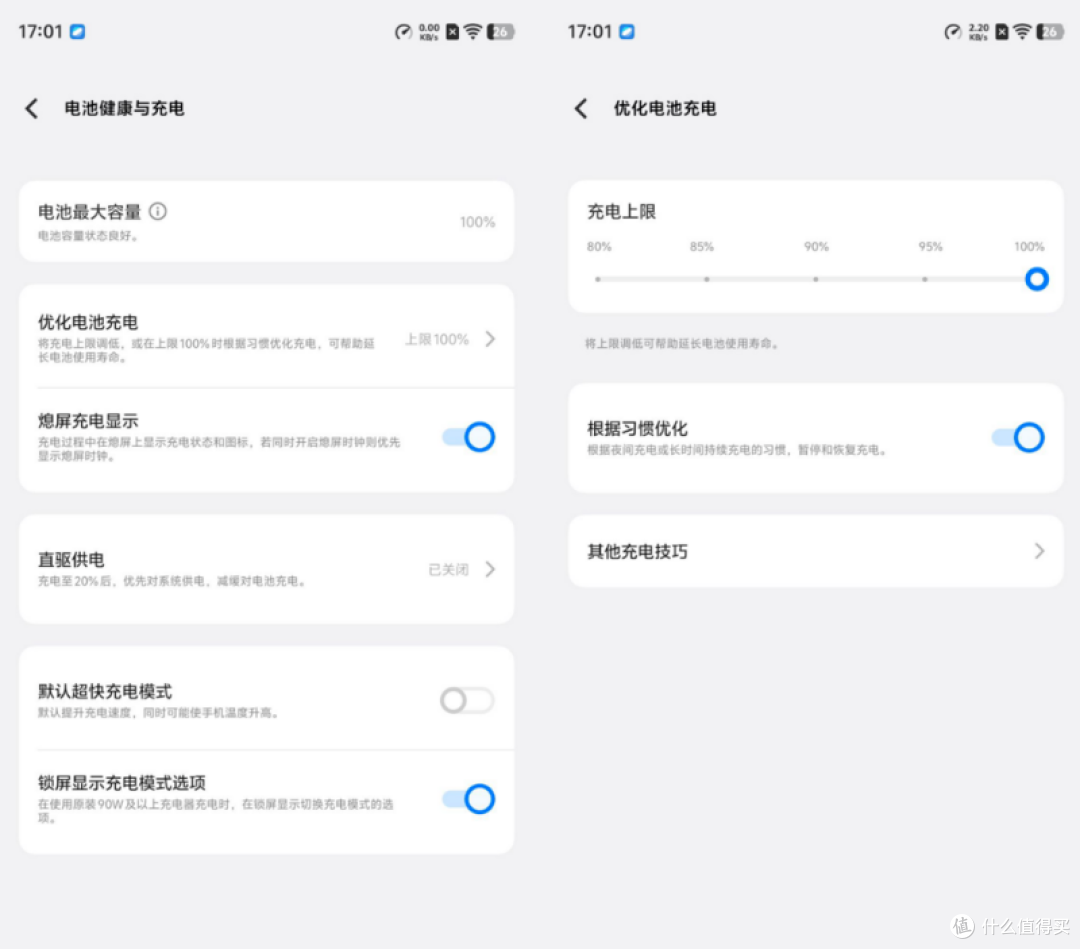Tap battery indicator in right status bar
Screen dimensions: 1080x949
click(x=1050, y=32)
